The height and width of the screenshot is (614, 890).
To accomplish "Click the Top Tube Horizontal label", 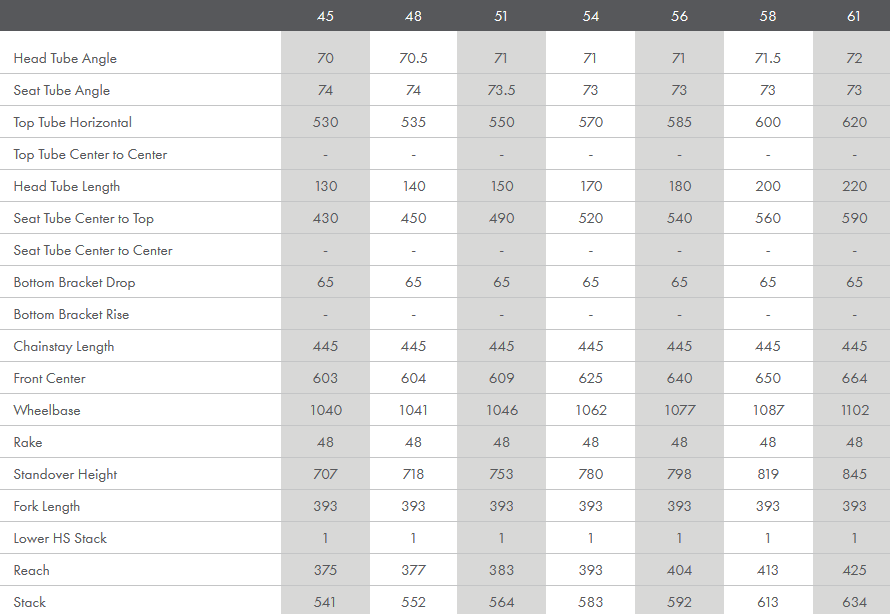I will [x=73, y=123].
